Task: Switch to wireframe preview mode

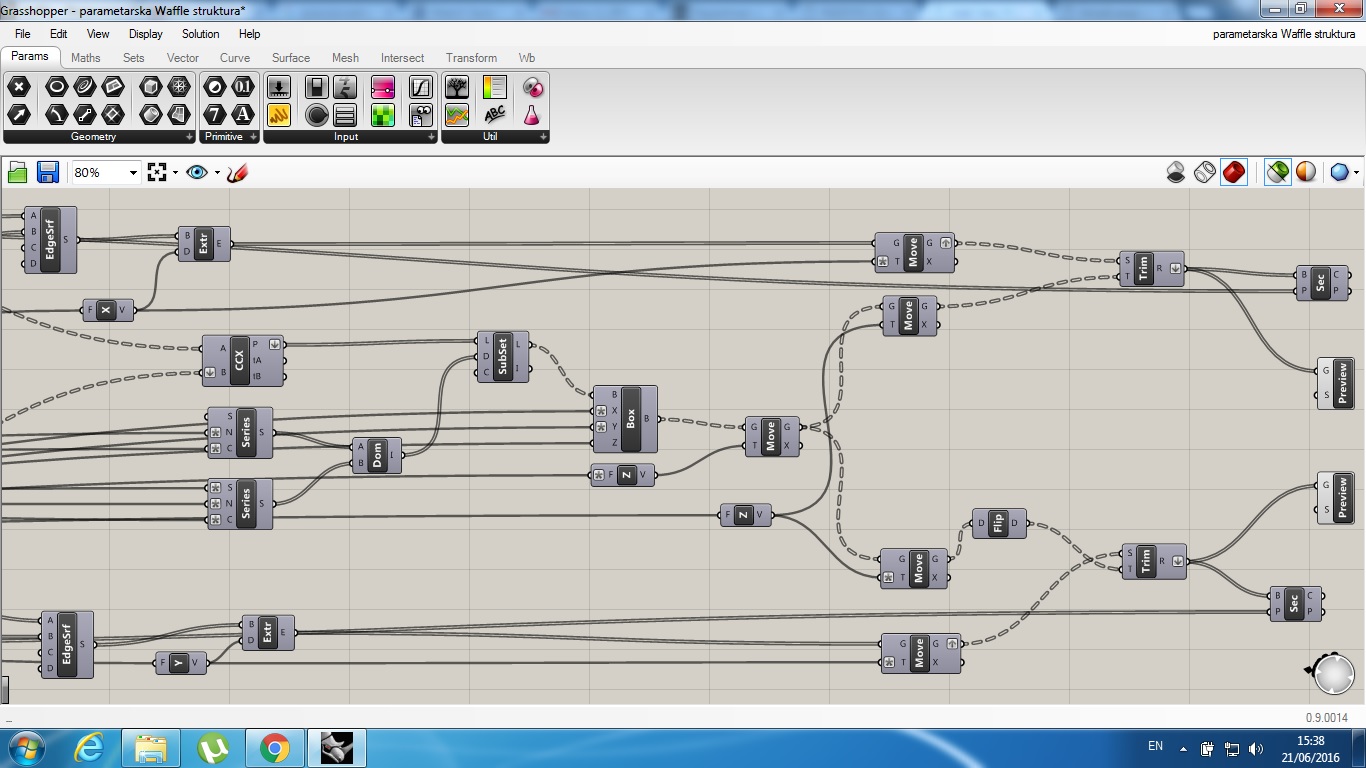Action: (x=1205, y=172)
